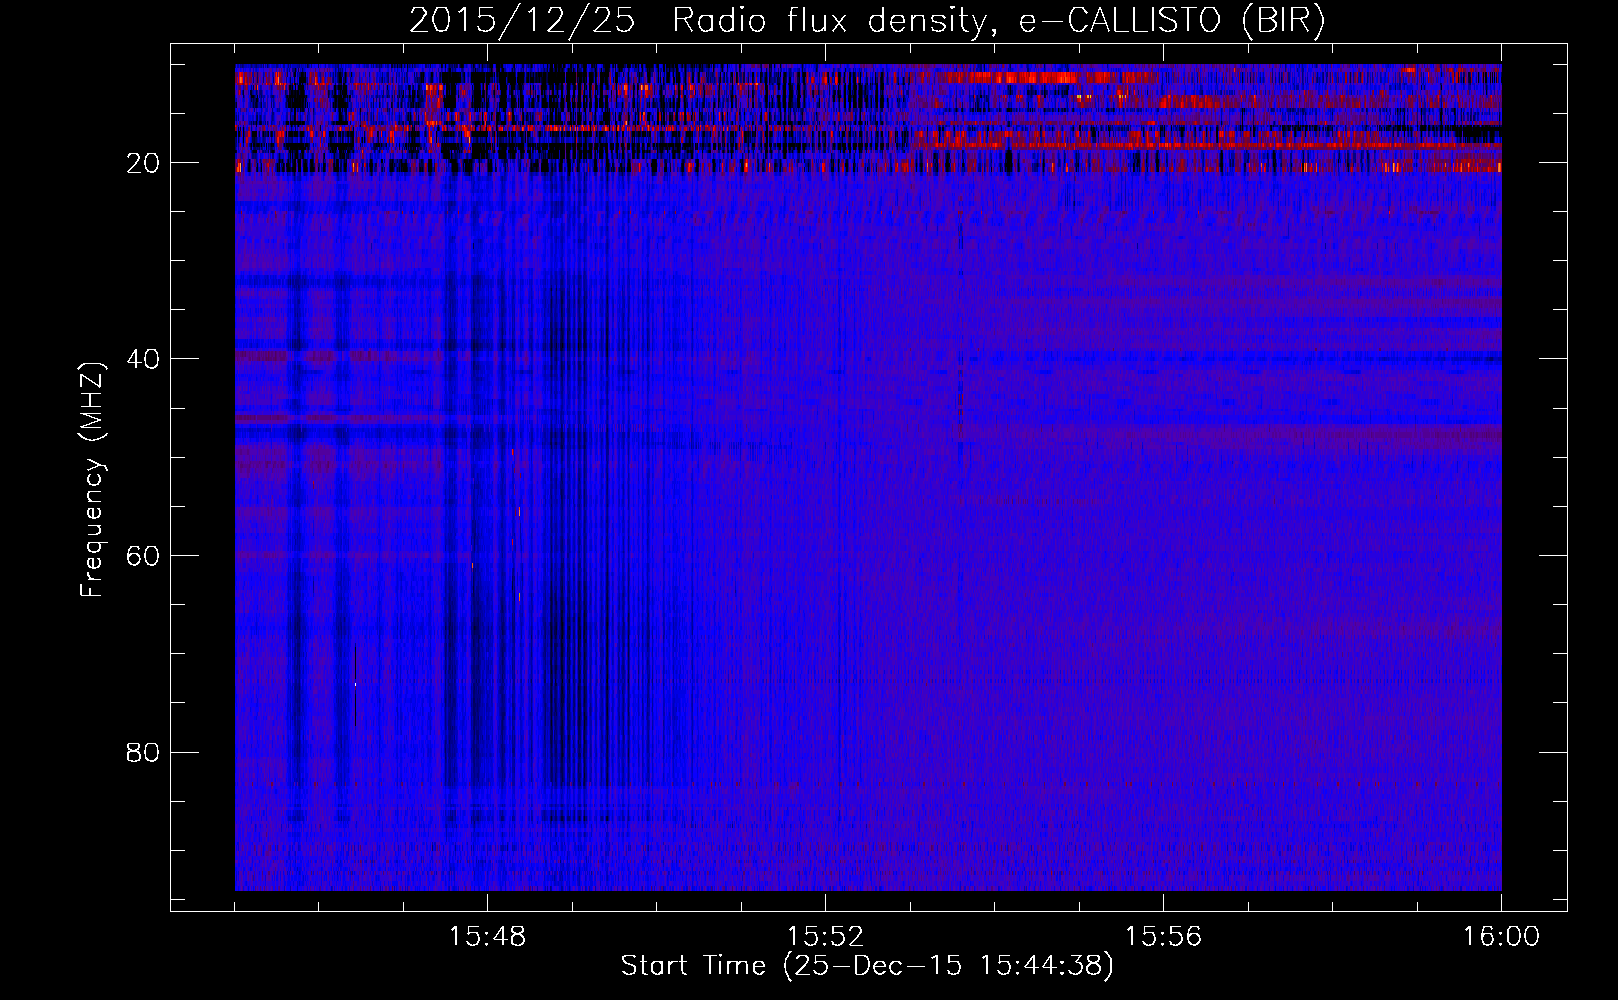The height and width of the screenshot is (1000, 1618).
Task: Select the 15:56 time tick label
Action: [1163, 937]
